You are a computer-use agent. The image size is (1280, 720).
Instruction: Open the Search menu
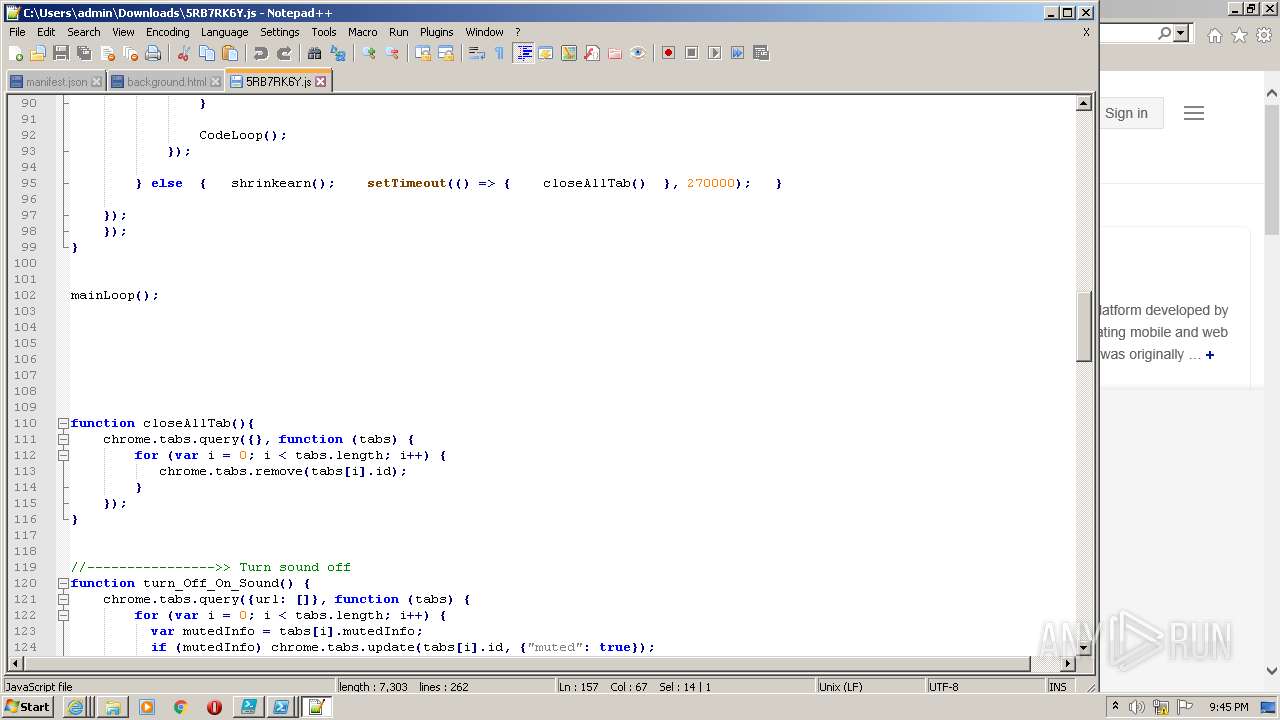click(84, 32)
